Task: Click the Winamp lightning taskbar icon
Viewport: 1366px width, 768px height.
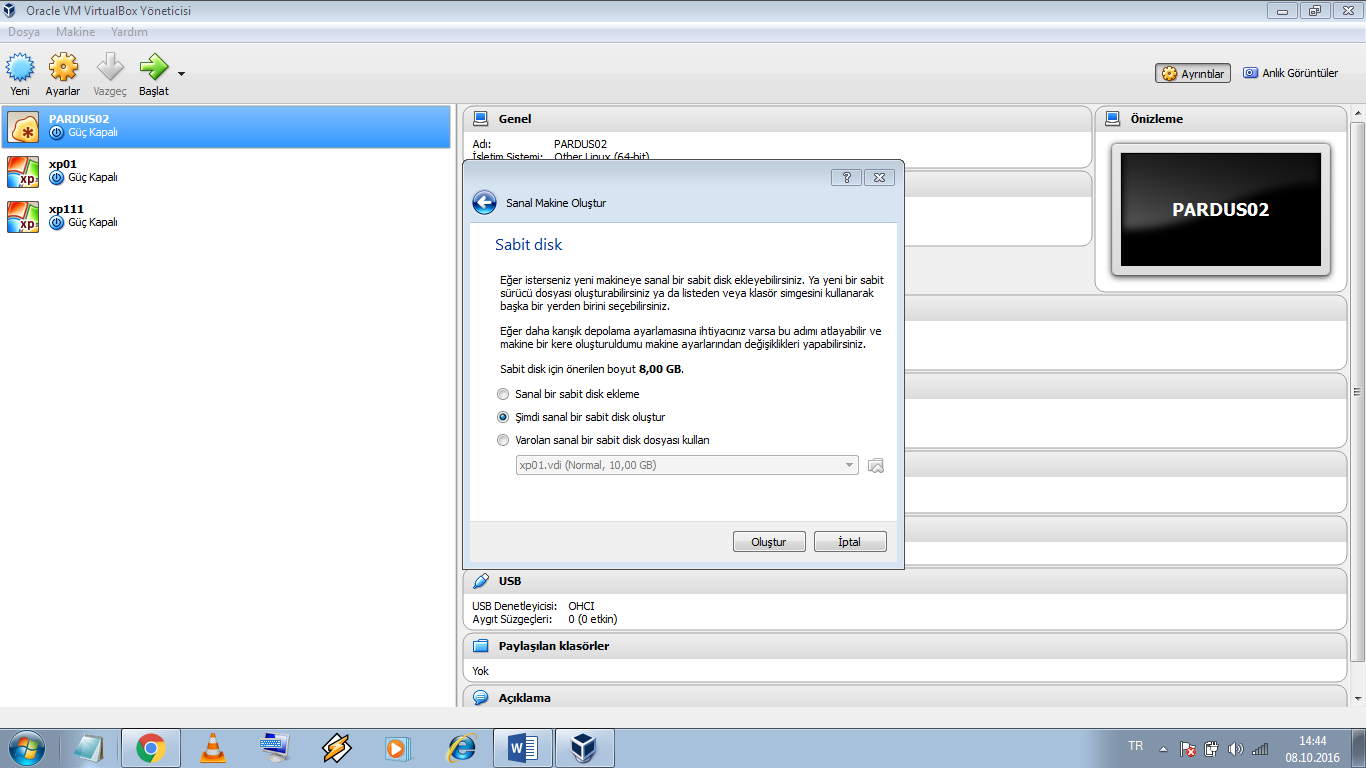Action: [337, 748]
